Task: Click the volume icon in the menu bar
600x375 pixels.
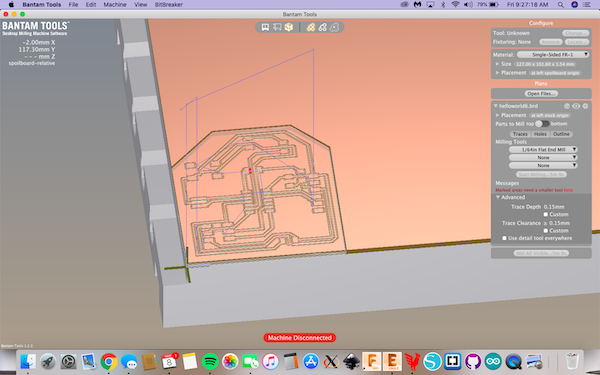Action: (x=468, y=5)
